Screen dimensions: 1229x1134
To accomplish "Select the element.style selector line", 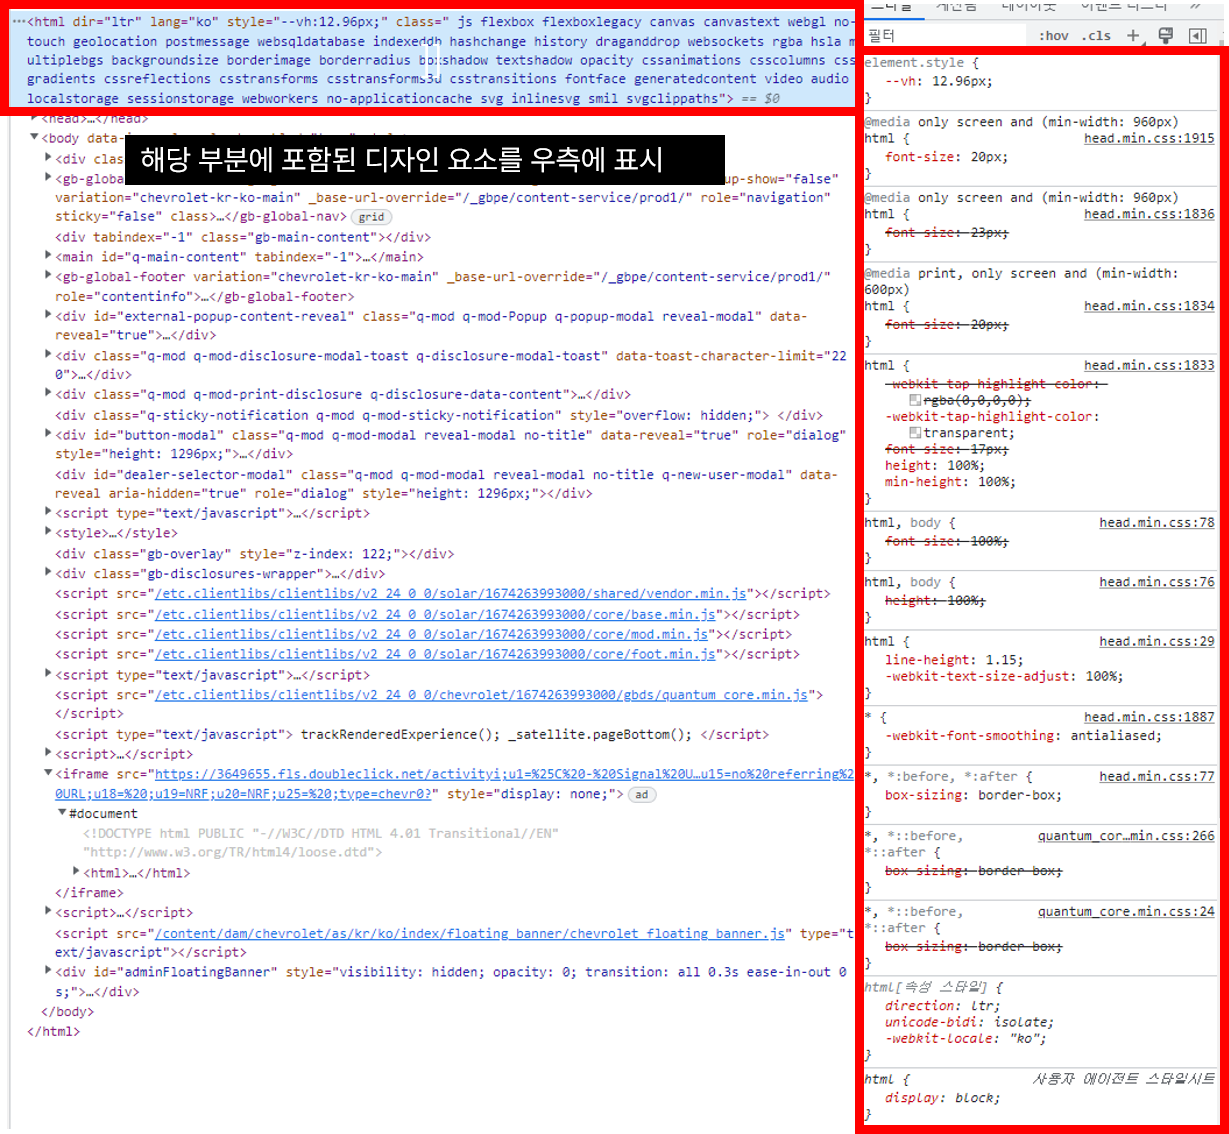I will tap(922, 63).
